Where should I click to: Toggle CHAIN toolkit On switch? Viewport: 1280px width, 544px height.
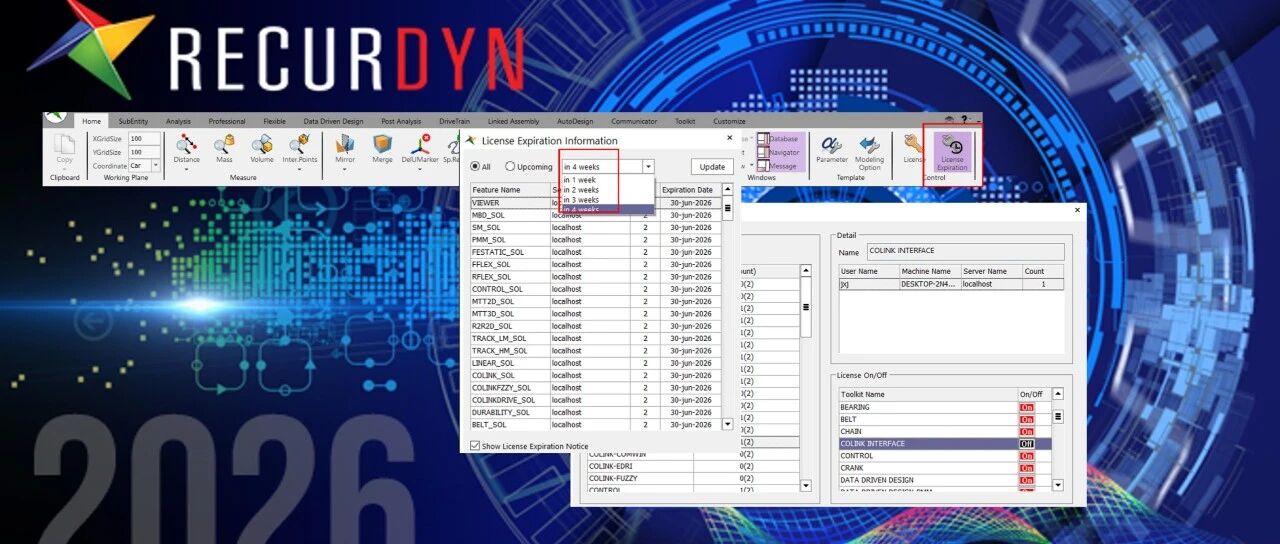[1026, 432]
